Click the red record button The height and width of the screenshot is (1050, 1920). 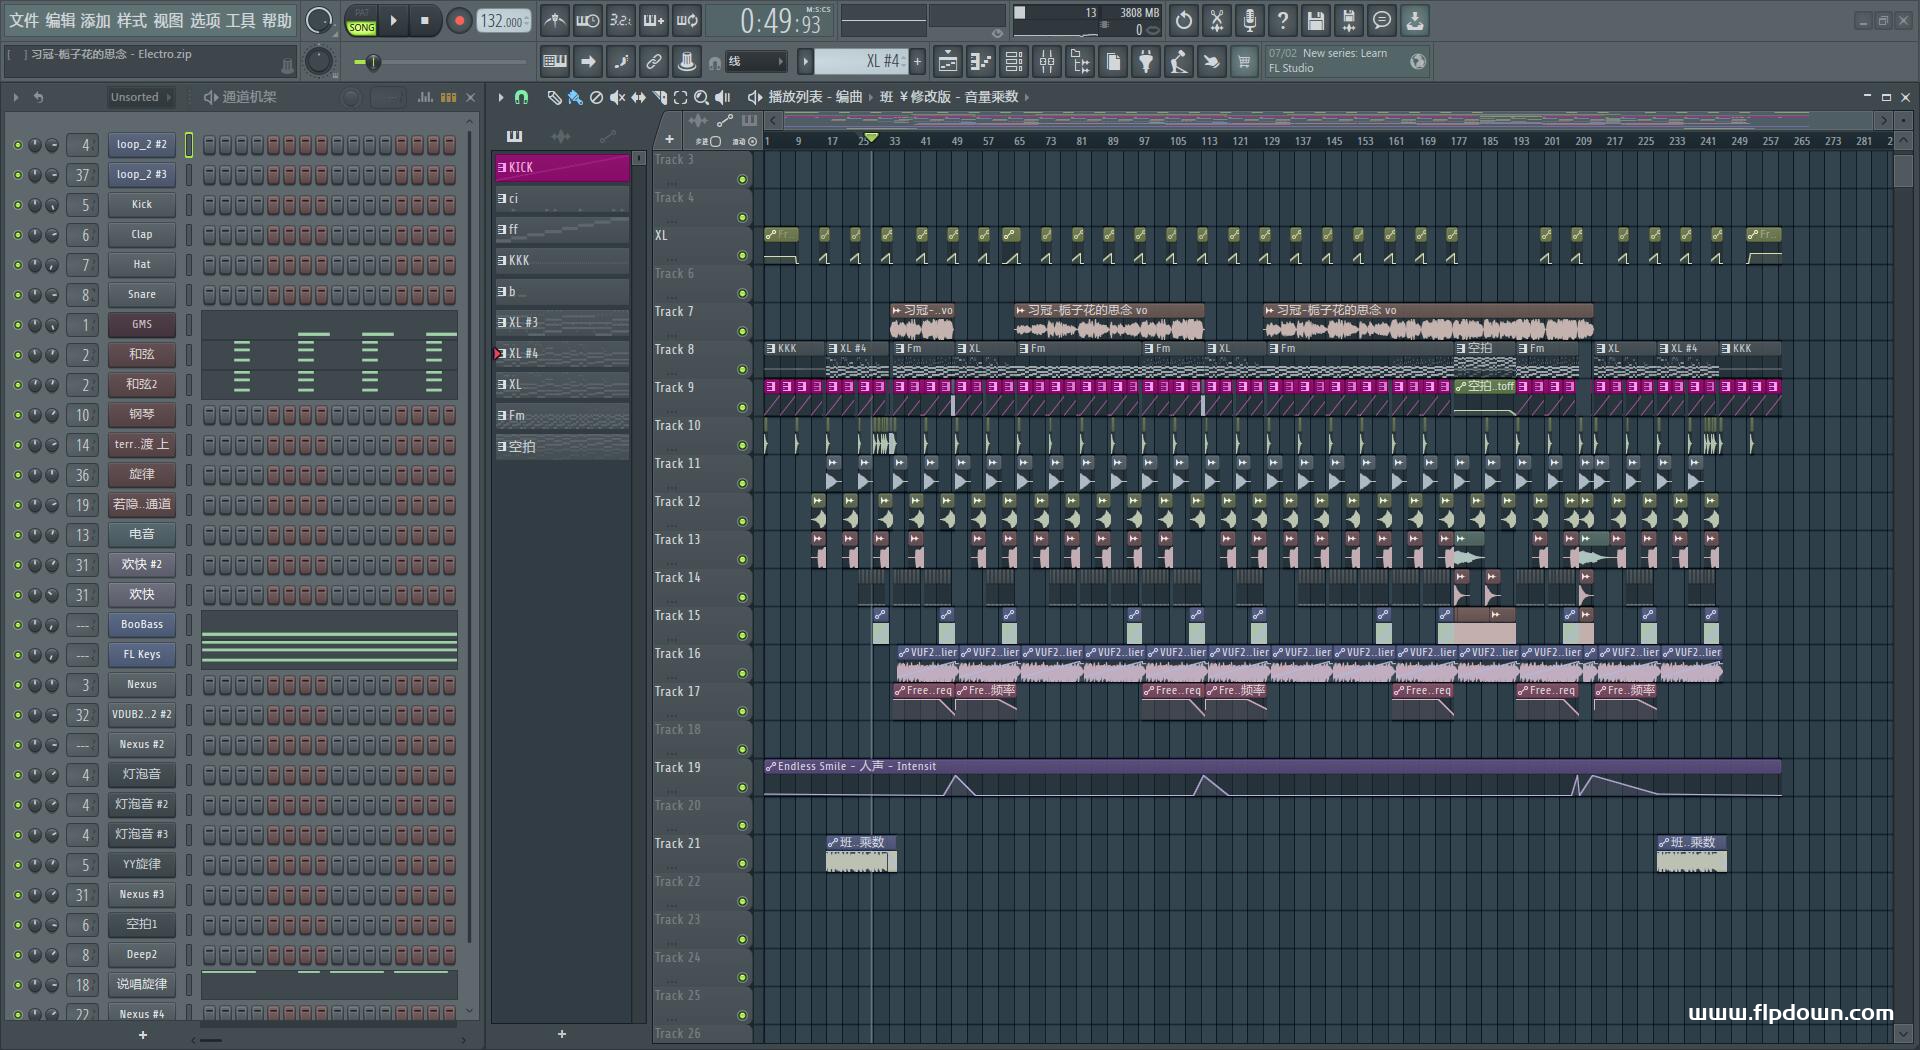[459, 20]
